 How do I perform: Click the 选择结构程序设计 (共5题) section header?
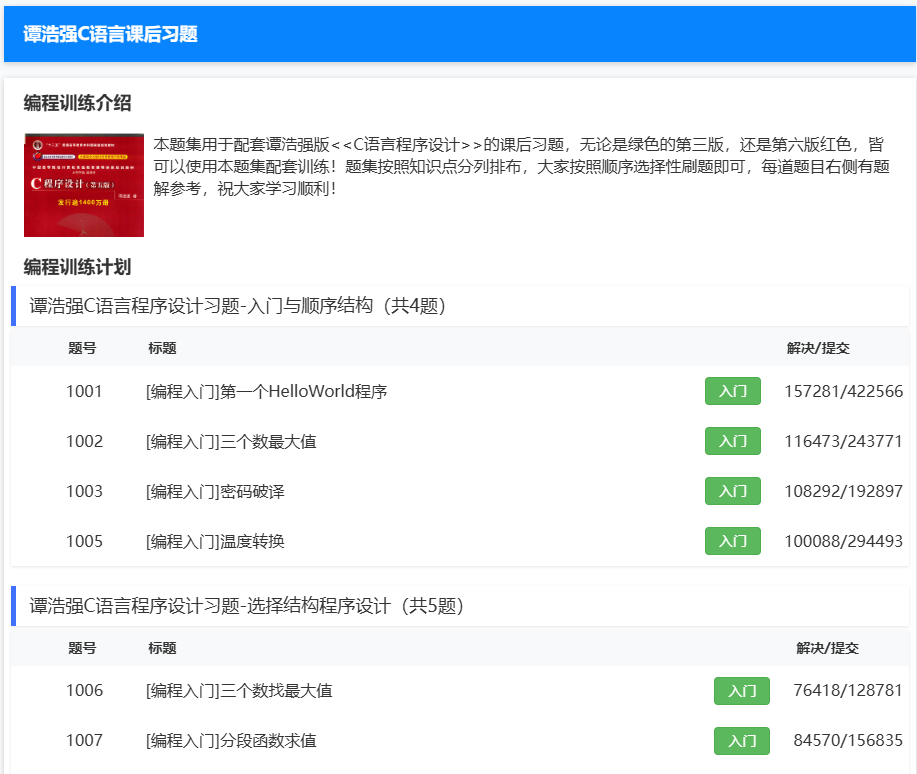pos(460,606)
